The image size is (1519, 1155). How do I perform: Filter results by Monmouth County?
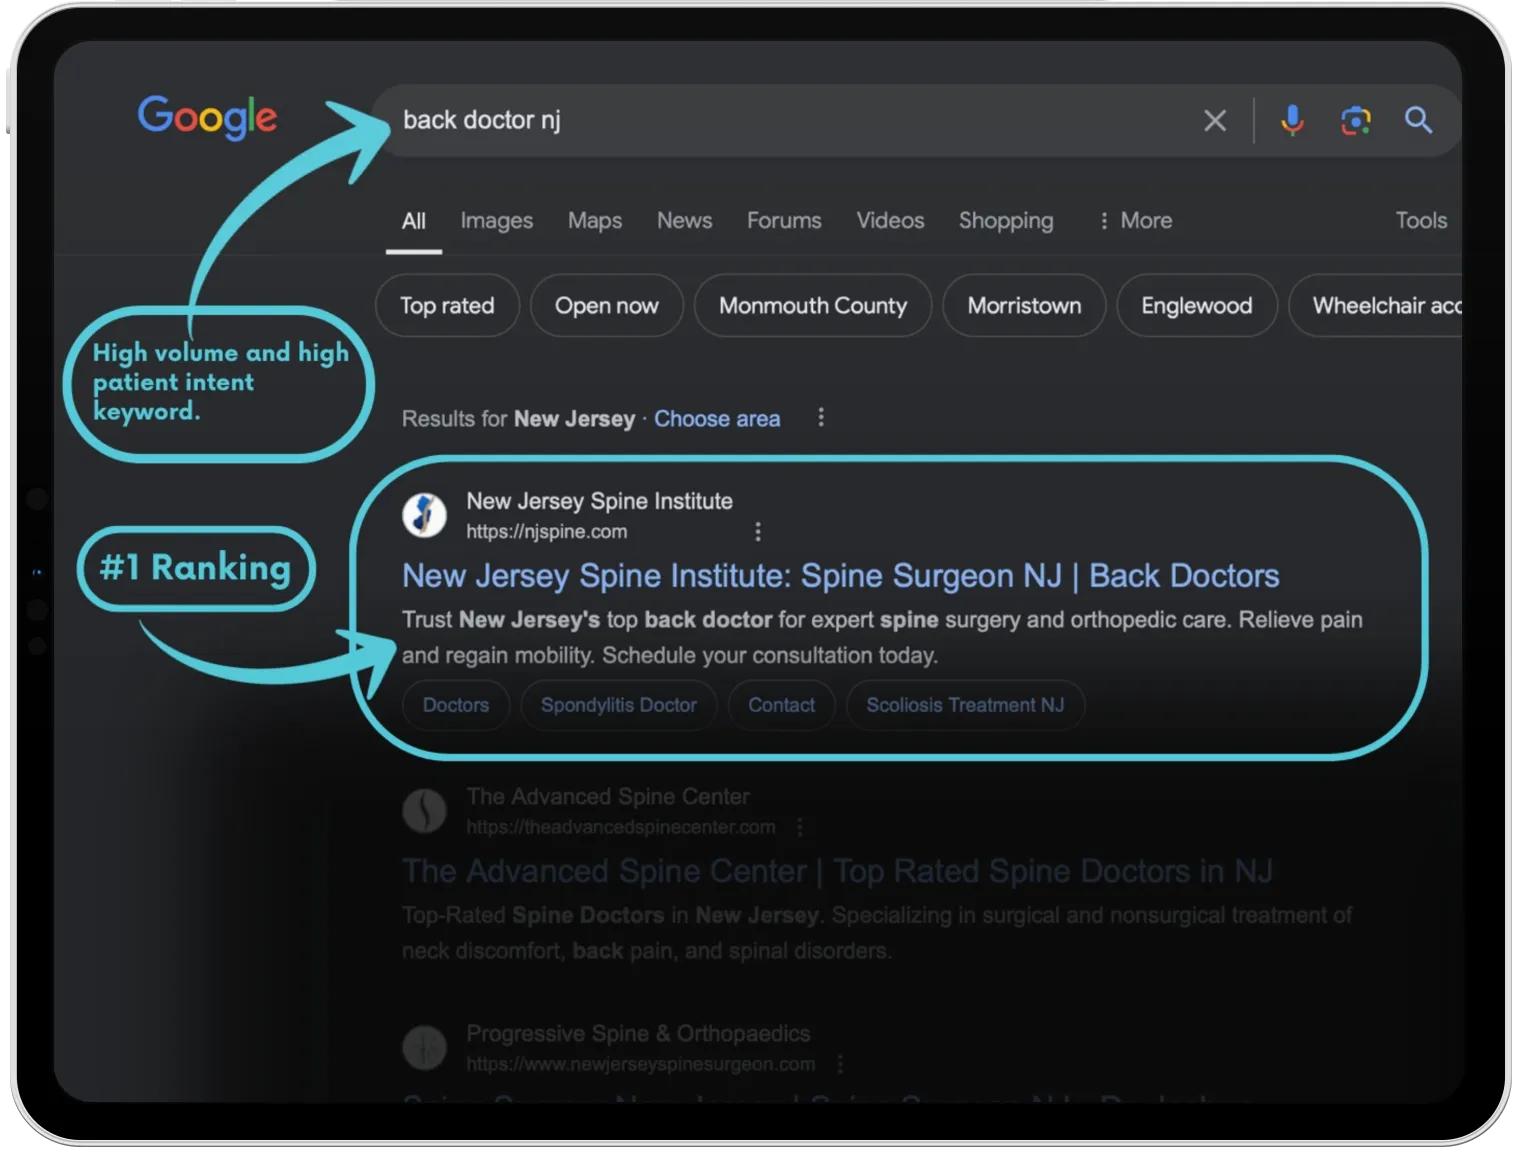pyautogui.click(x=813, y=306)
